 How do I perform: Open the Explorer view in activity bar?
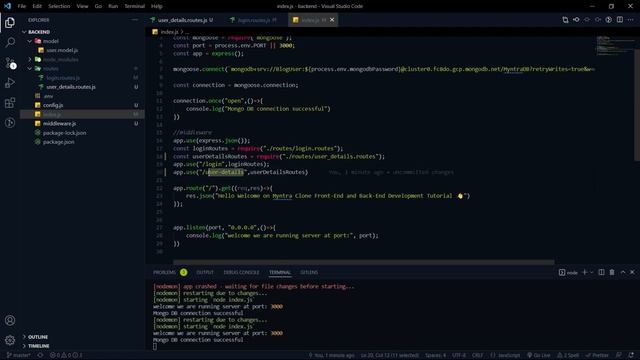tap(10, 22)
